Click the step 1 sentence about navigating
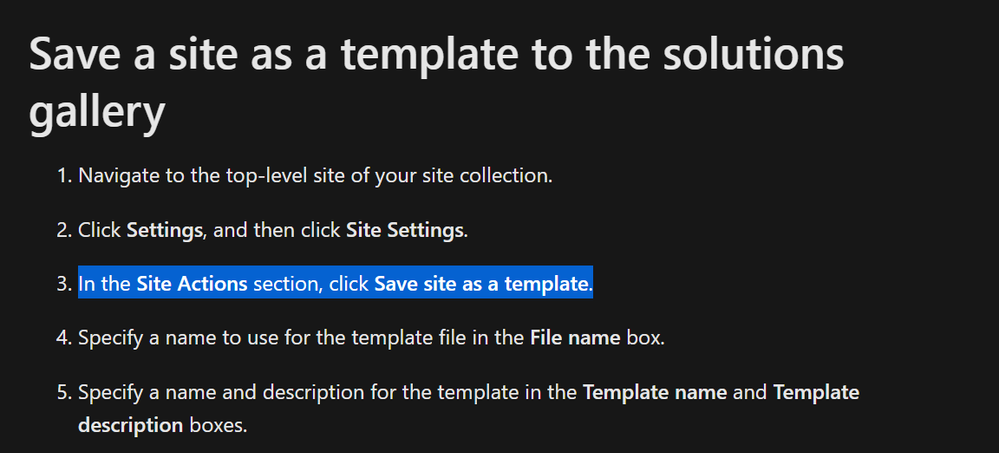The width and height of the screenshot is (999, 453). click(315, 176)
